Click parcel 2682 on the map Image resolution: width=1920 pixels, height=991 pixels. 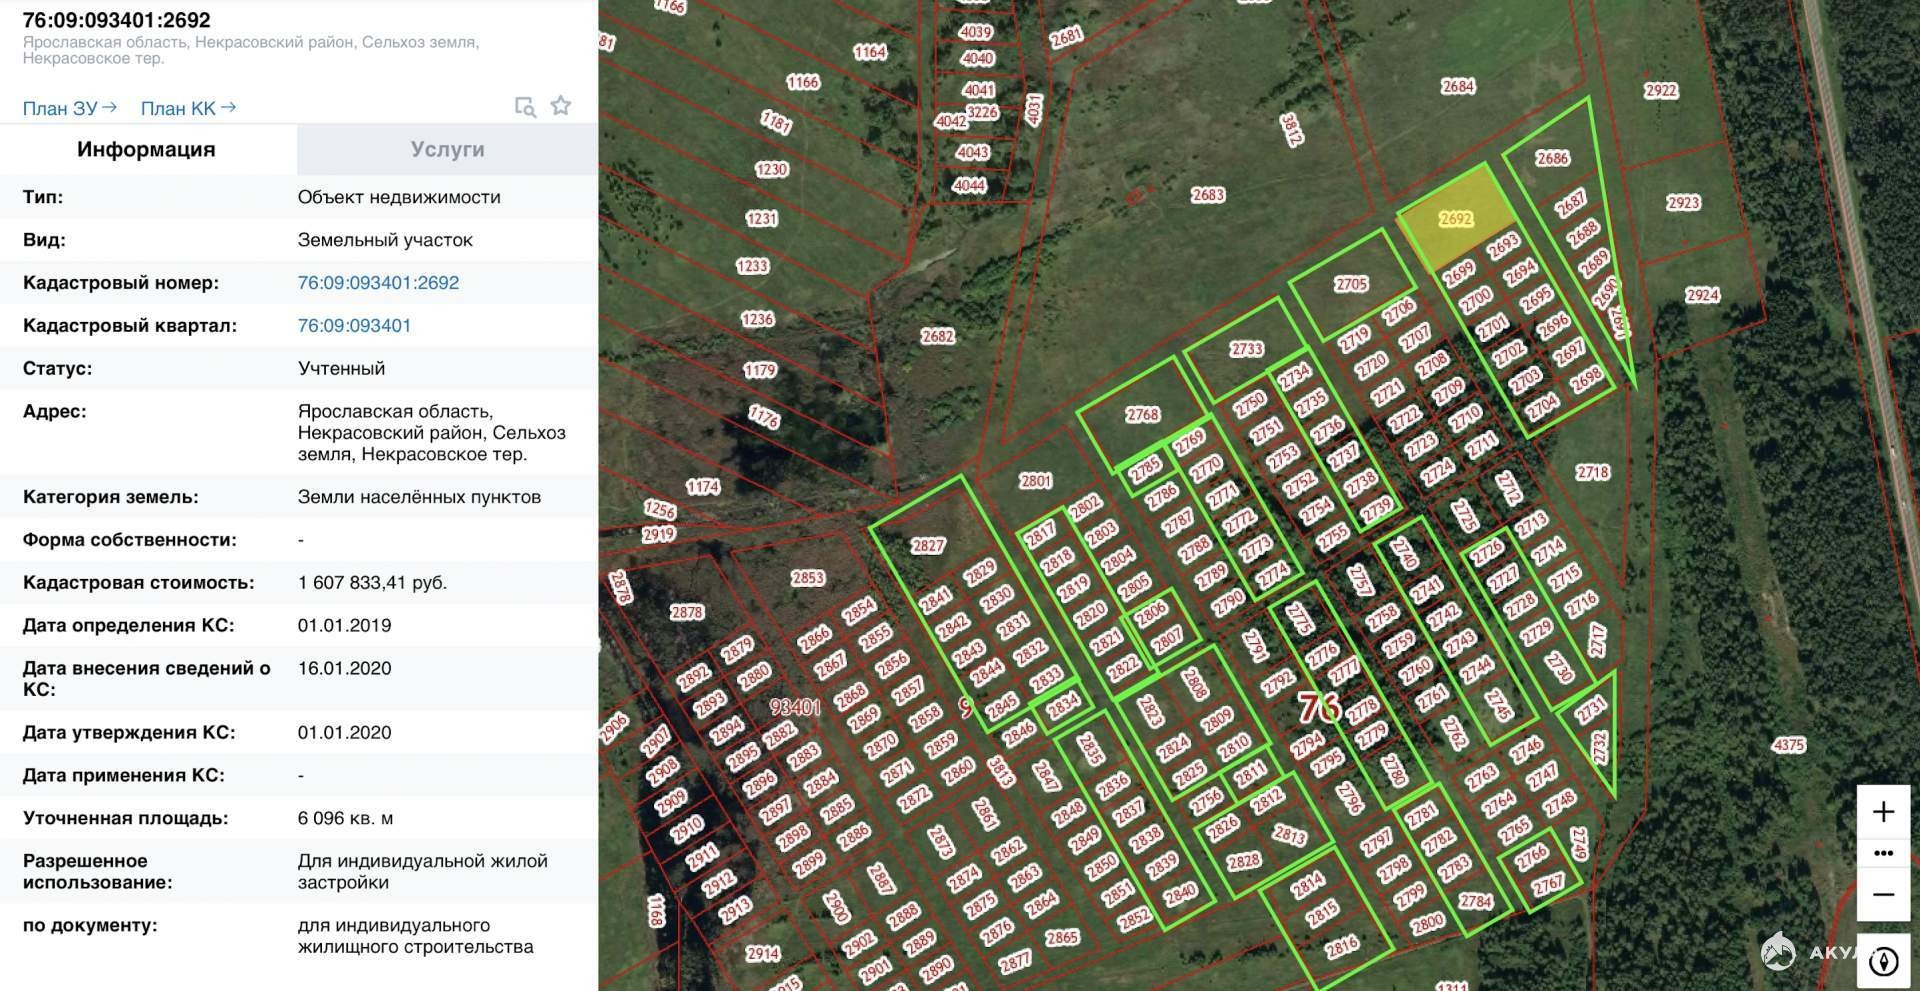pyautogui.click(x=937, y=336)
